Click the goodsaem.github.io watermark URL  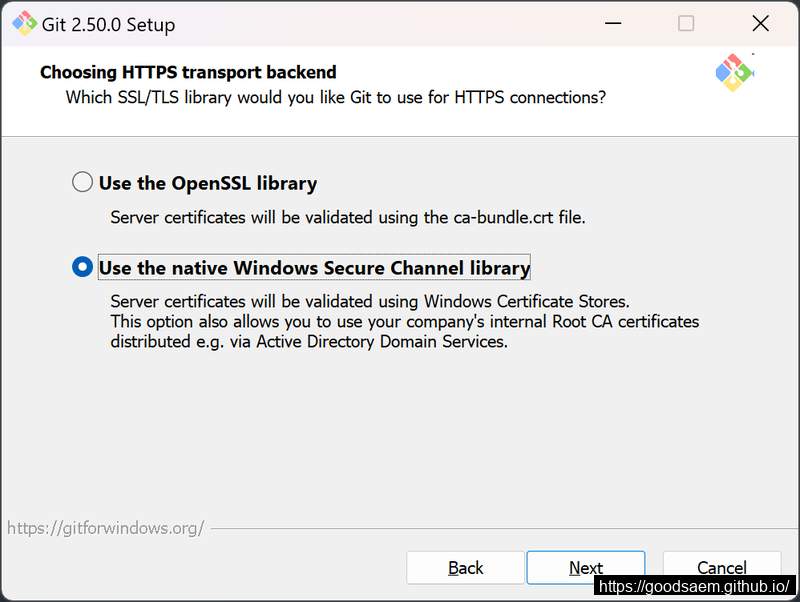click(x=694, y=586)
